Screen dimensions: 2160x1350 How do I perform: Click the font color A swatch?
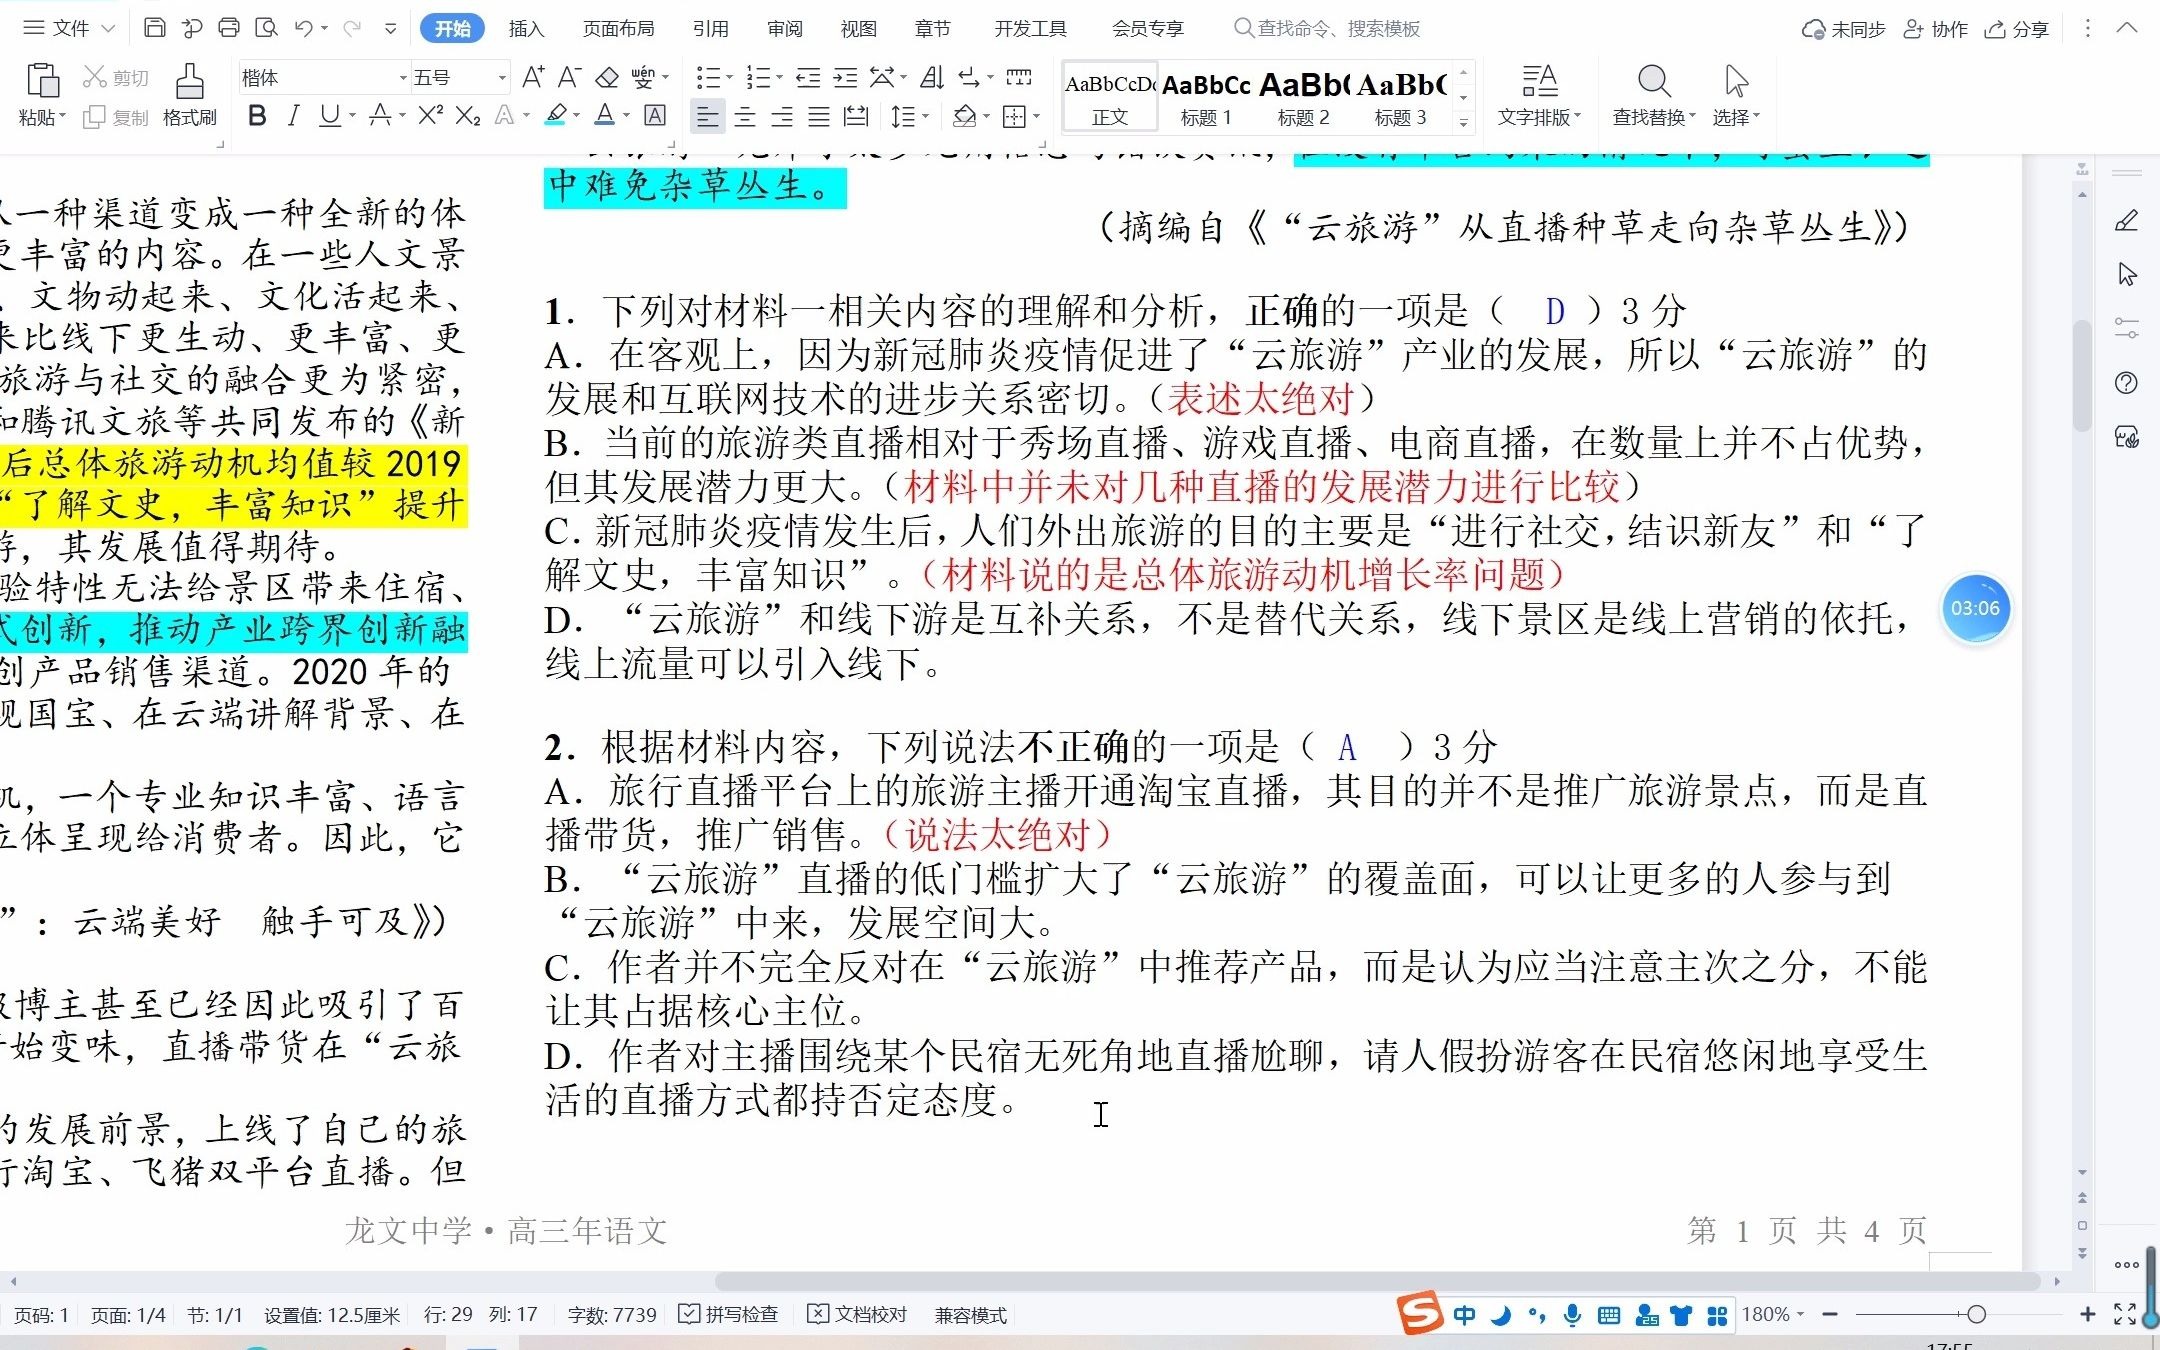(x=605, y=116)
